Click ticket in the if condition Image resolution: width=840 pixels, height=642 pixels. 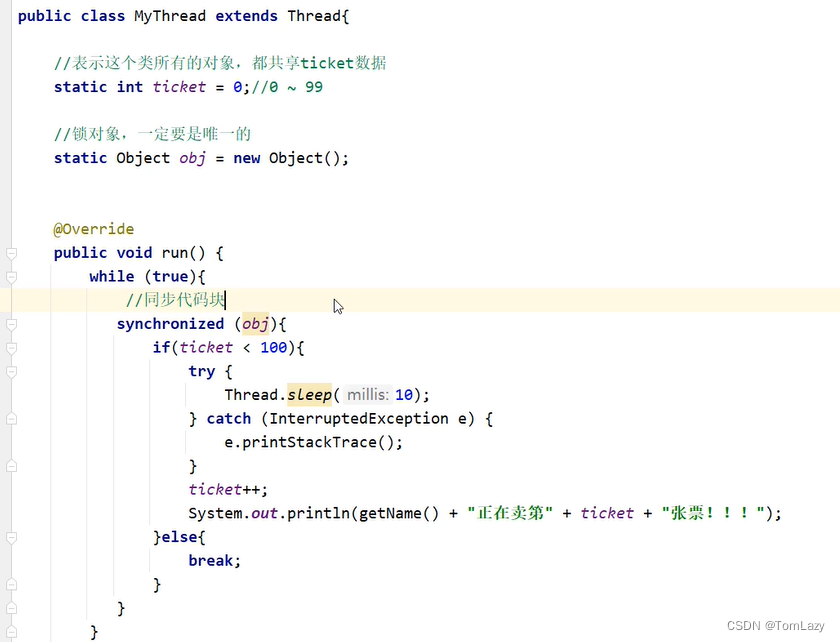[x=206, y=348]
